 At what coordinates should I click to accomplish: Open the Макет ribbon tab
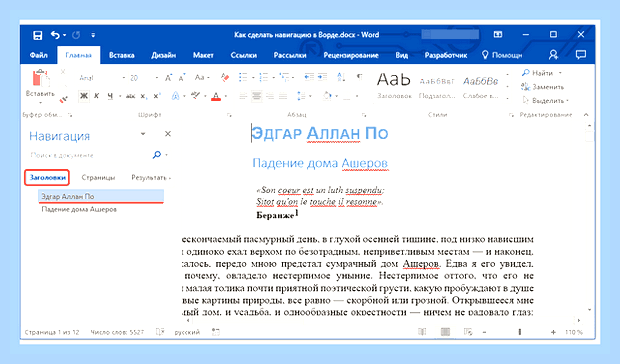[203, 55]
